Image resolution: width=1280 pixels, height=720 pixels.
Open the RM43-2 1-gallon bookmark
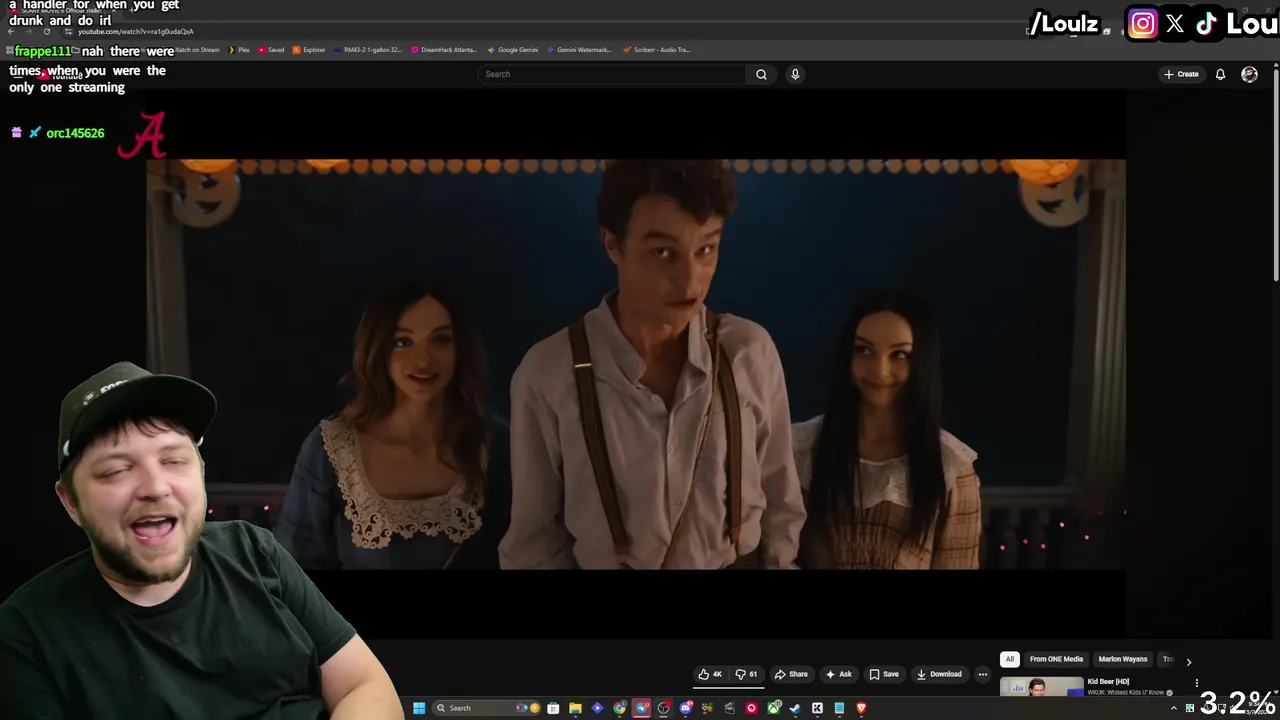pyautogui.click(x=367, y=49)
